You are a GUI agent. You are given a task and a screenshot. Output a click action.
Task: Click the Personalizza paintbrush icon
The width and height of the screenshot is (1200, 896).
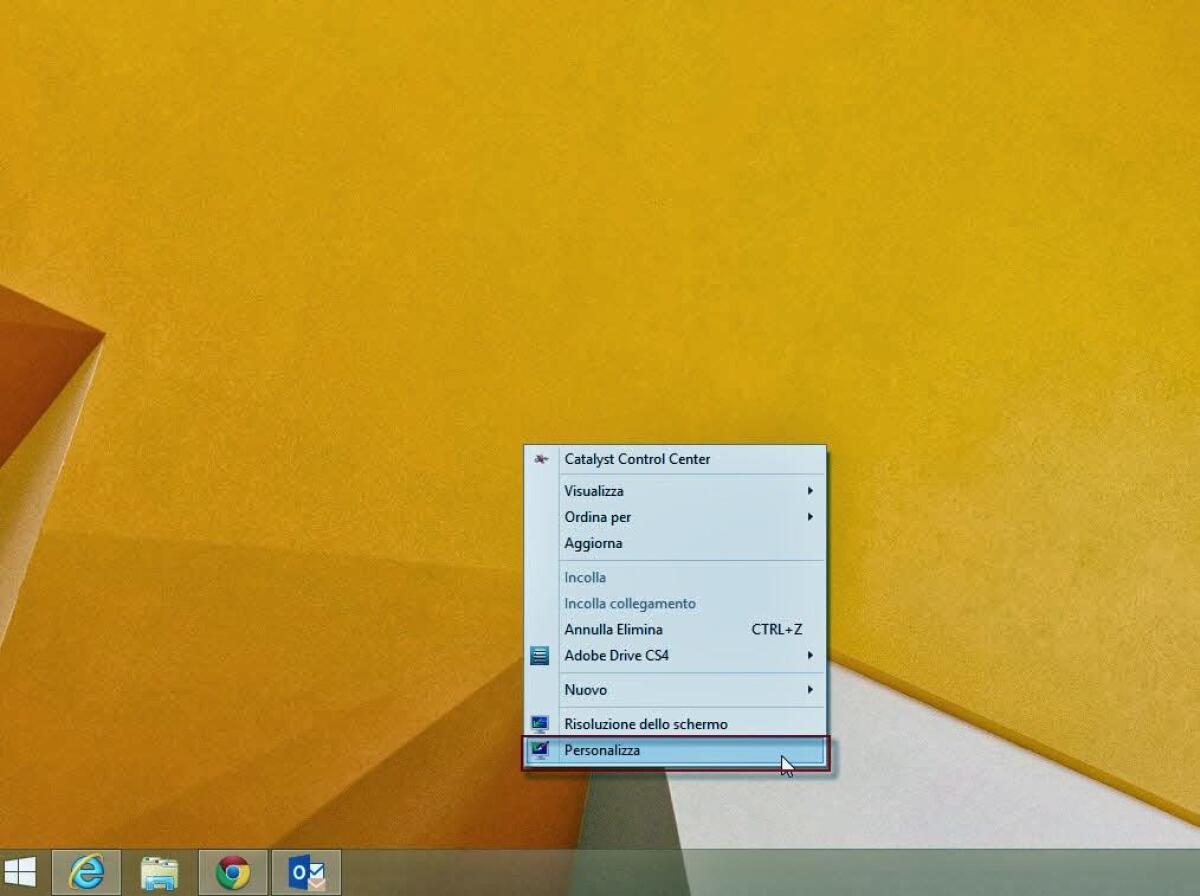pos(539,750)
